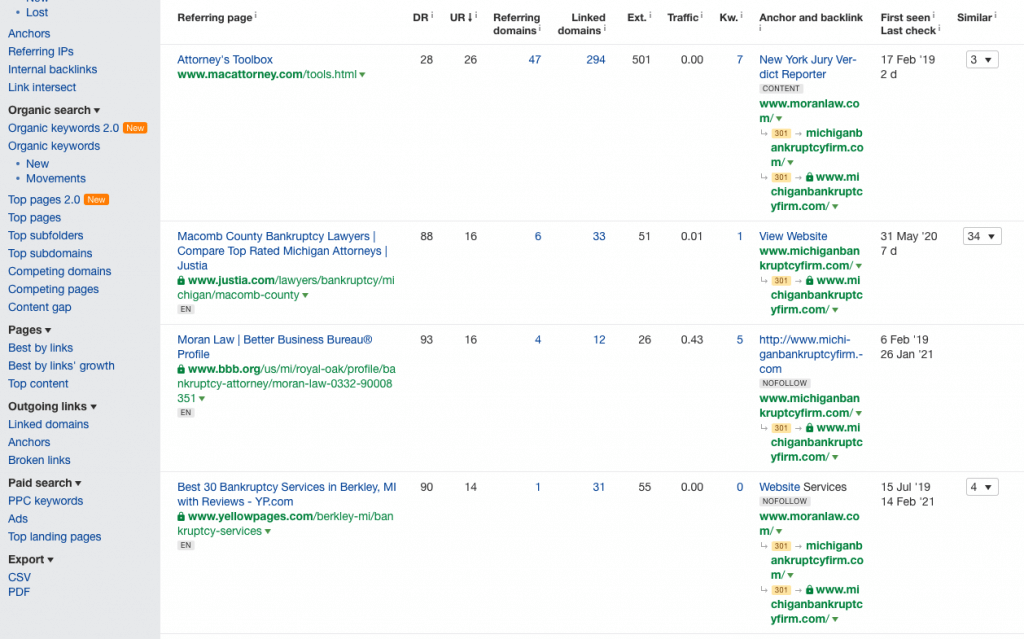Show info tooltip for Ext. column

point(650,15)
